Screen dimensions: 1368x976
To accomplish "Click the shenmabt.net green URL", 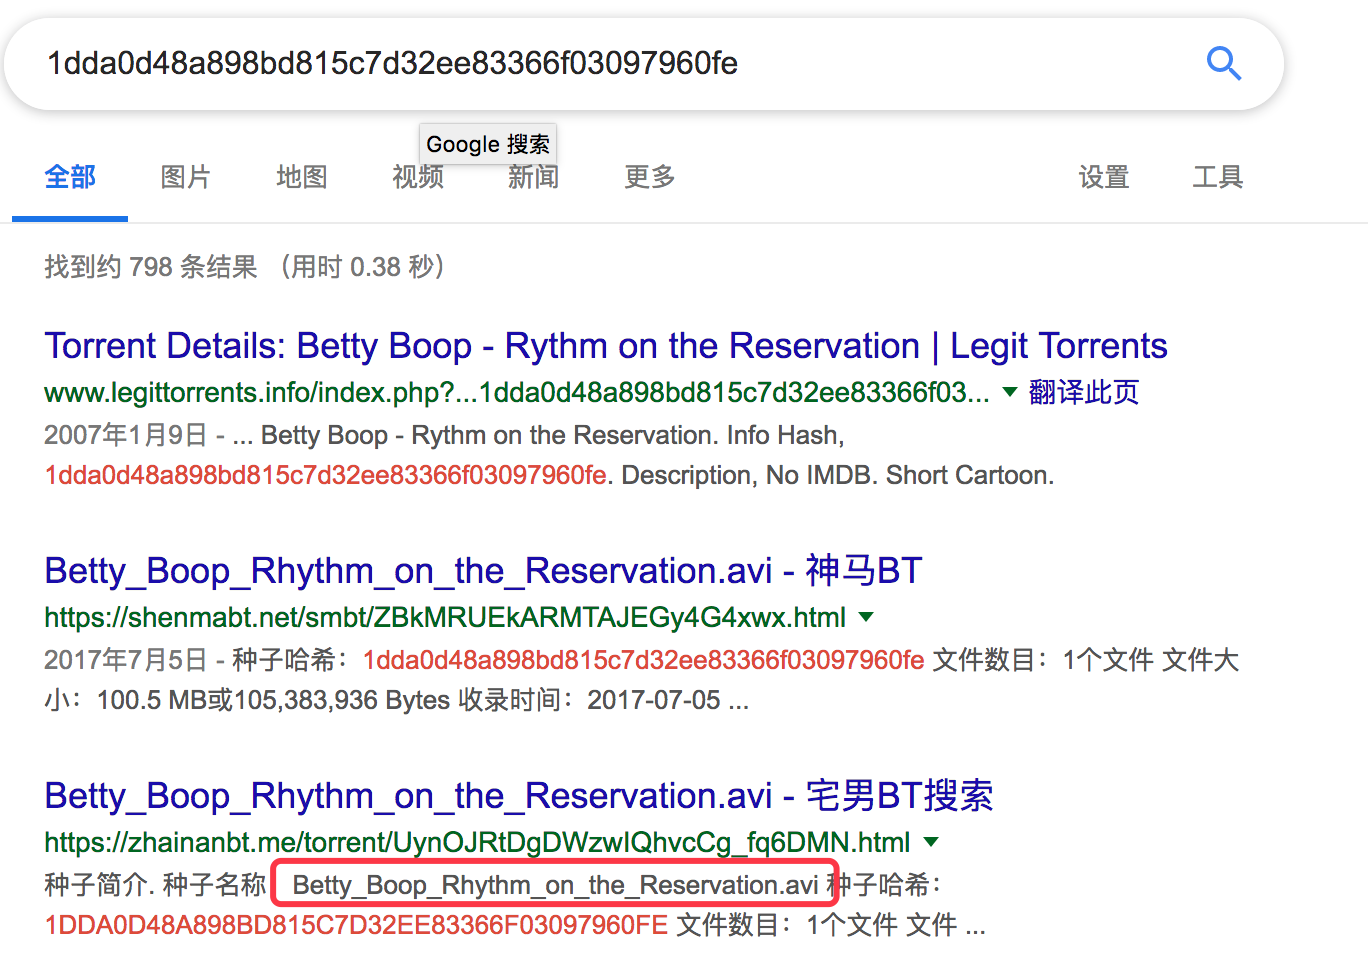I will [445, 617].
